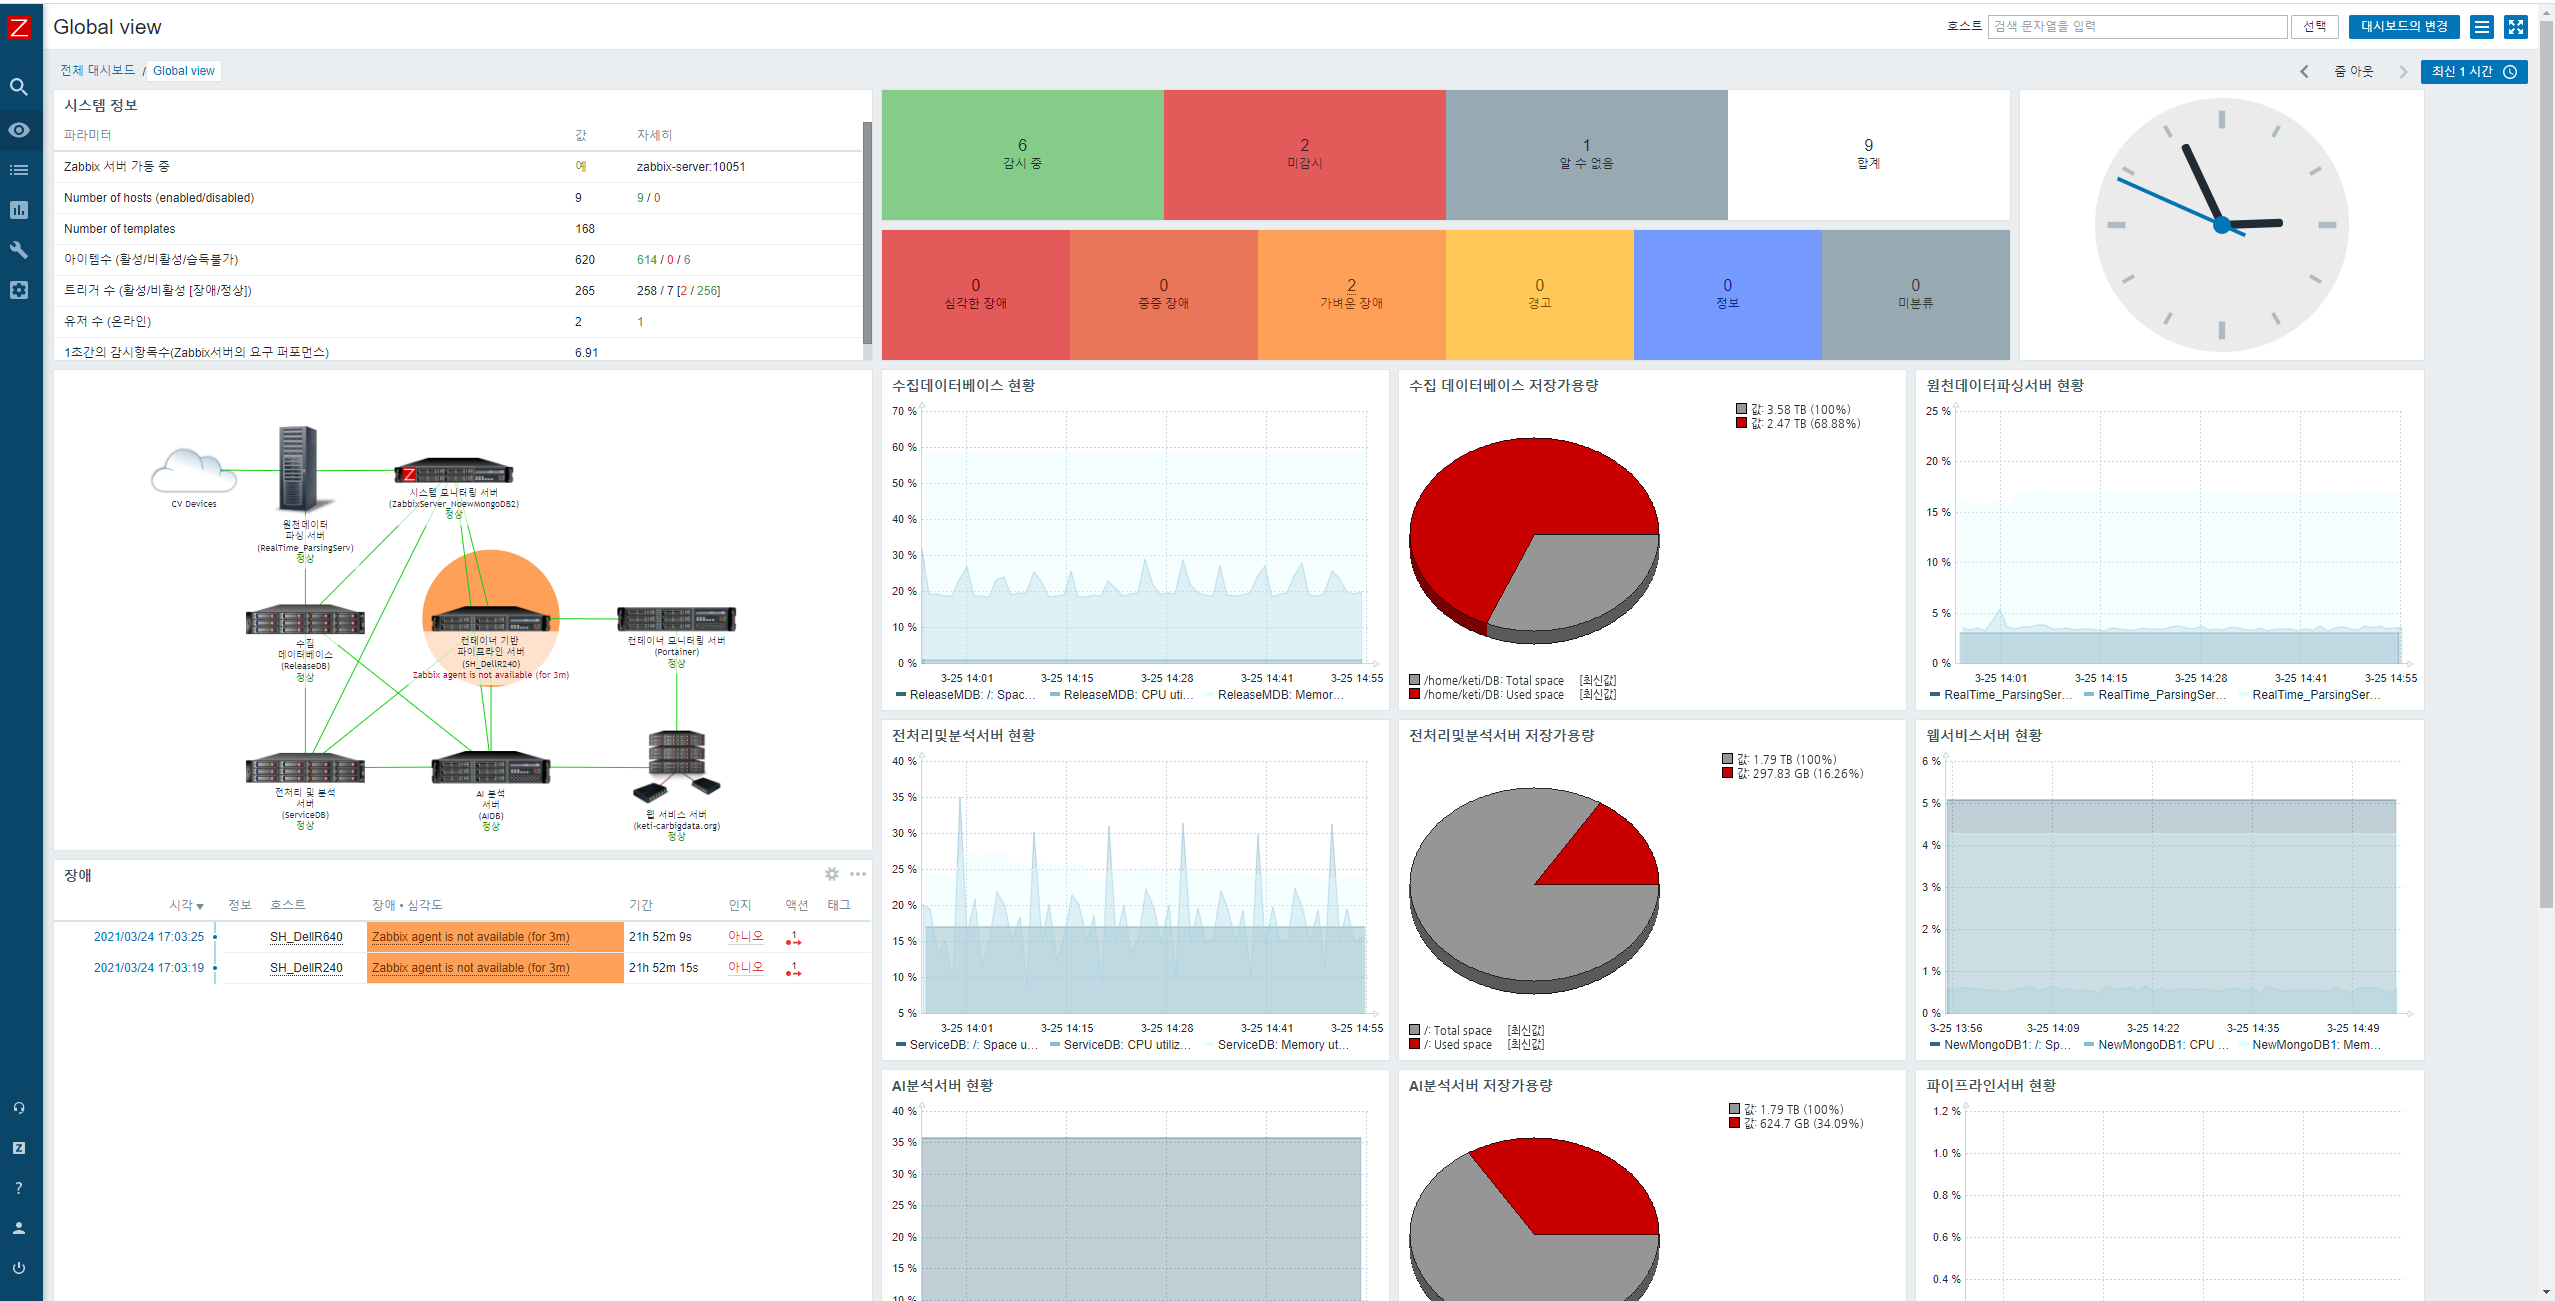Open the Monitoring eye menu

(x=19, y=130)
